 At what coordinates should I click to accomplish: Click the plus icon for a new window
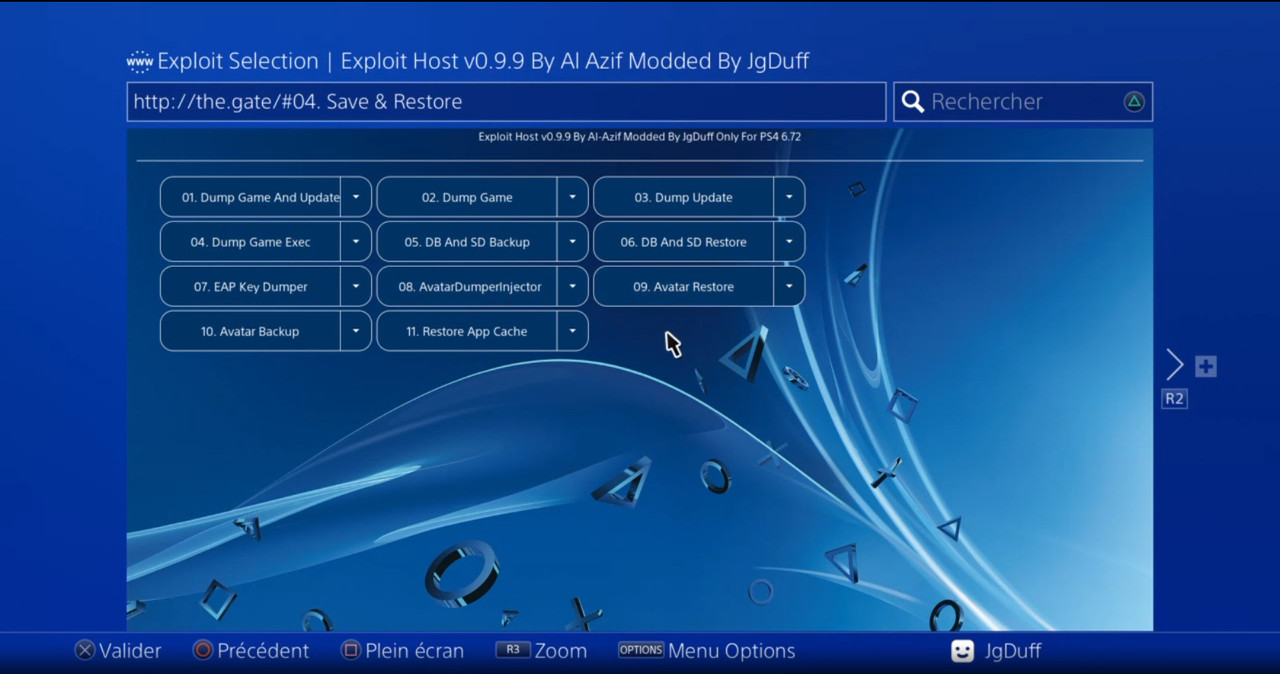tap(1206, 367)
